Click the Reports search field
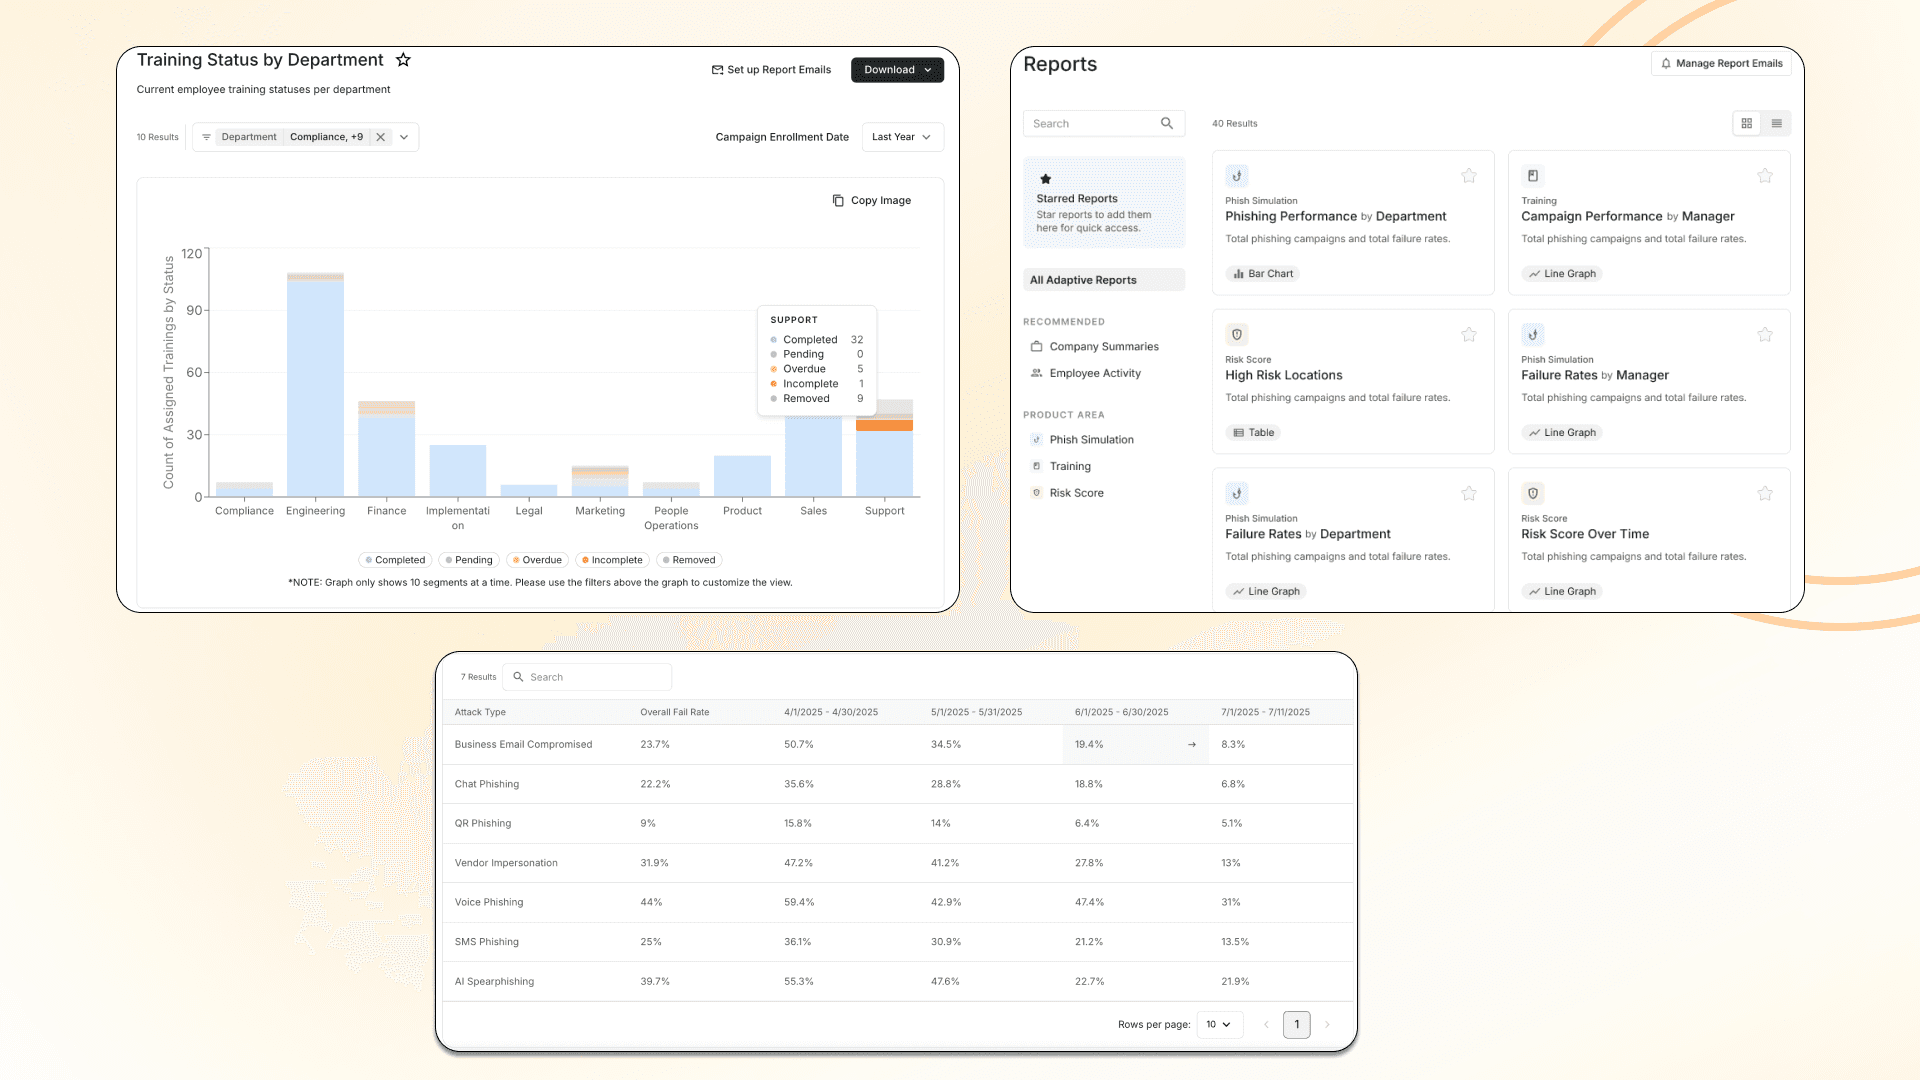 pyautogui.click(x=1104, y=123)
